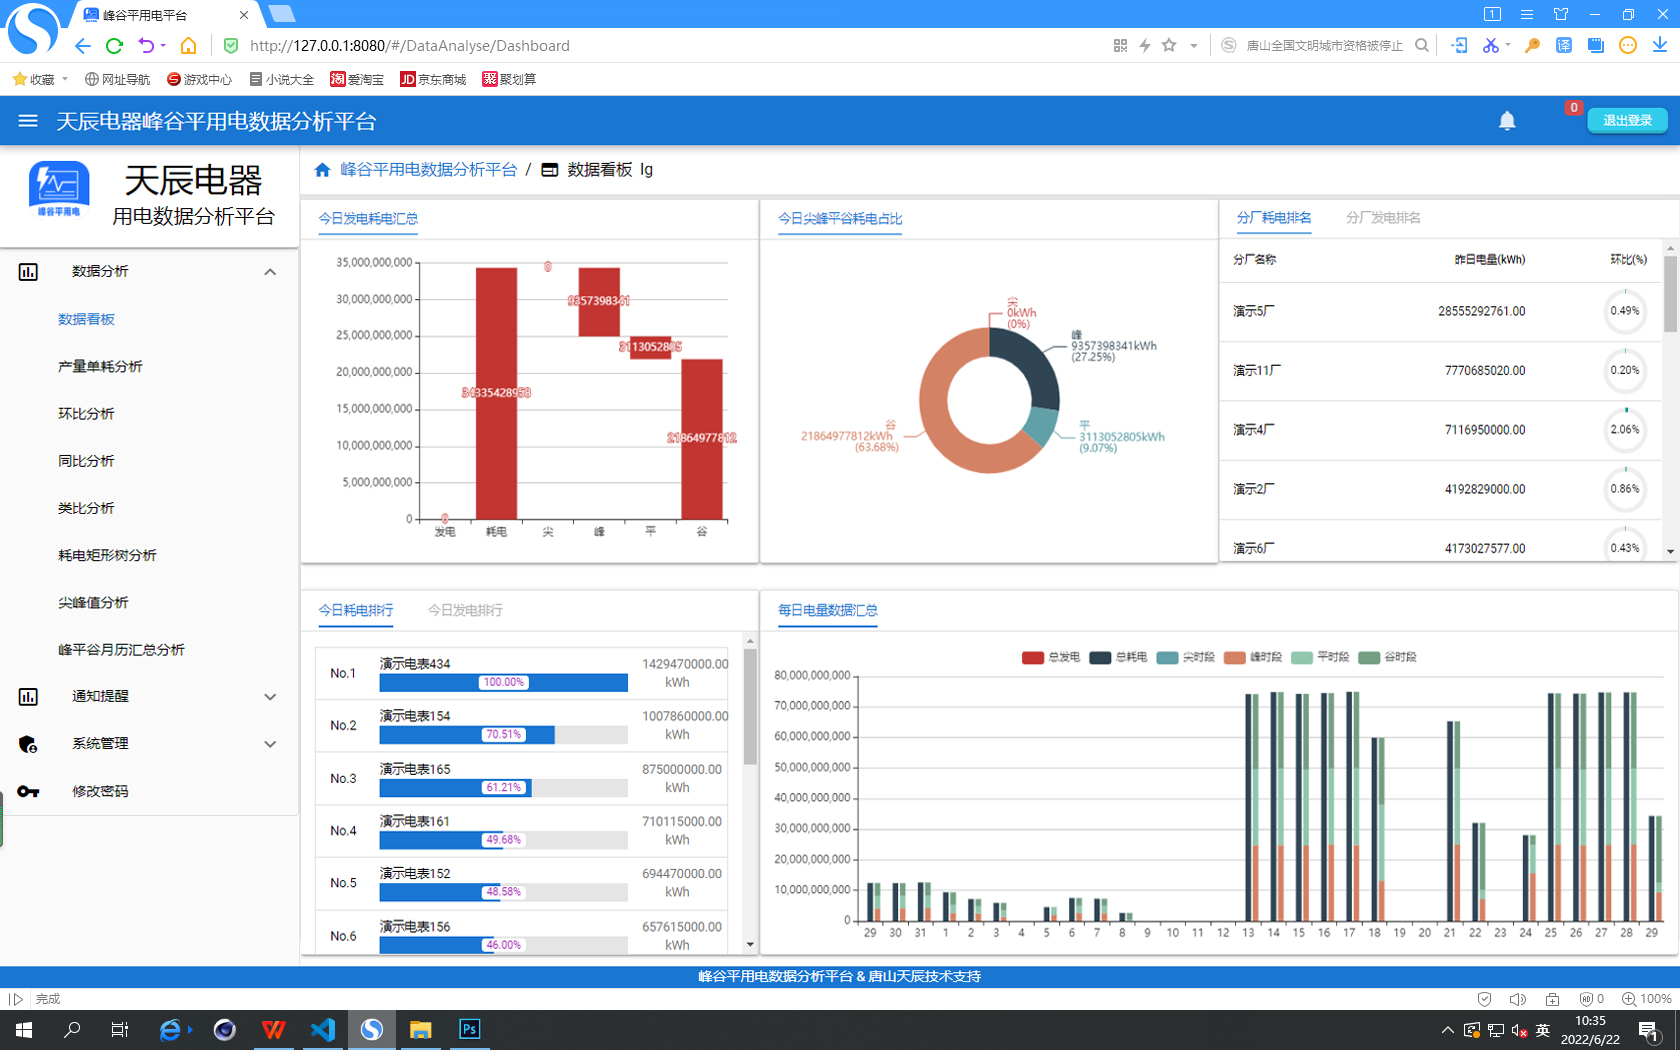This screenshot has height=1050, width=1680.
Task: Click the browser refresh icon
Action: [114, 46]
